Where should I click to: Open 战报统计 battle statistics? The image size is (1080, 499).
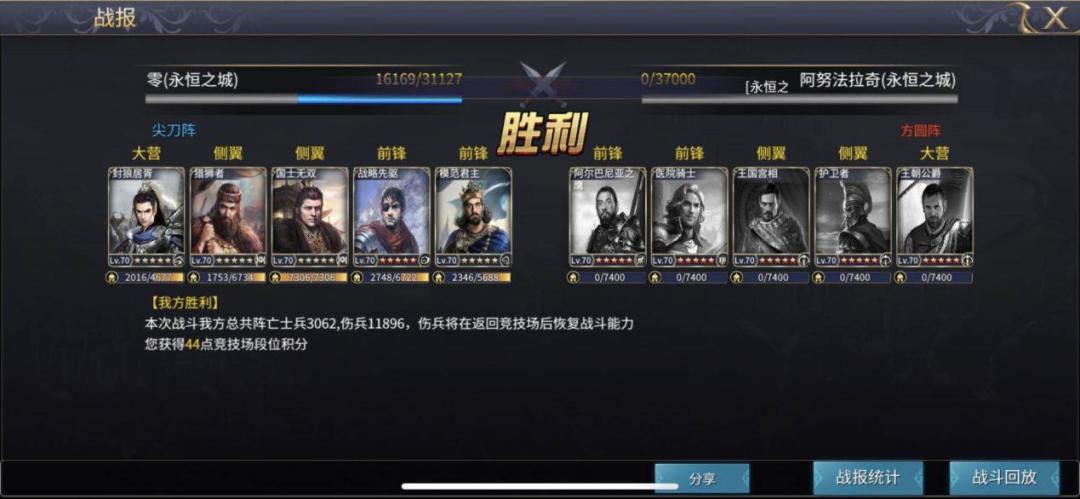(868, 478)
